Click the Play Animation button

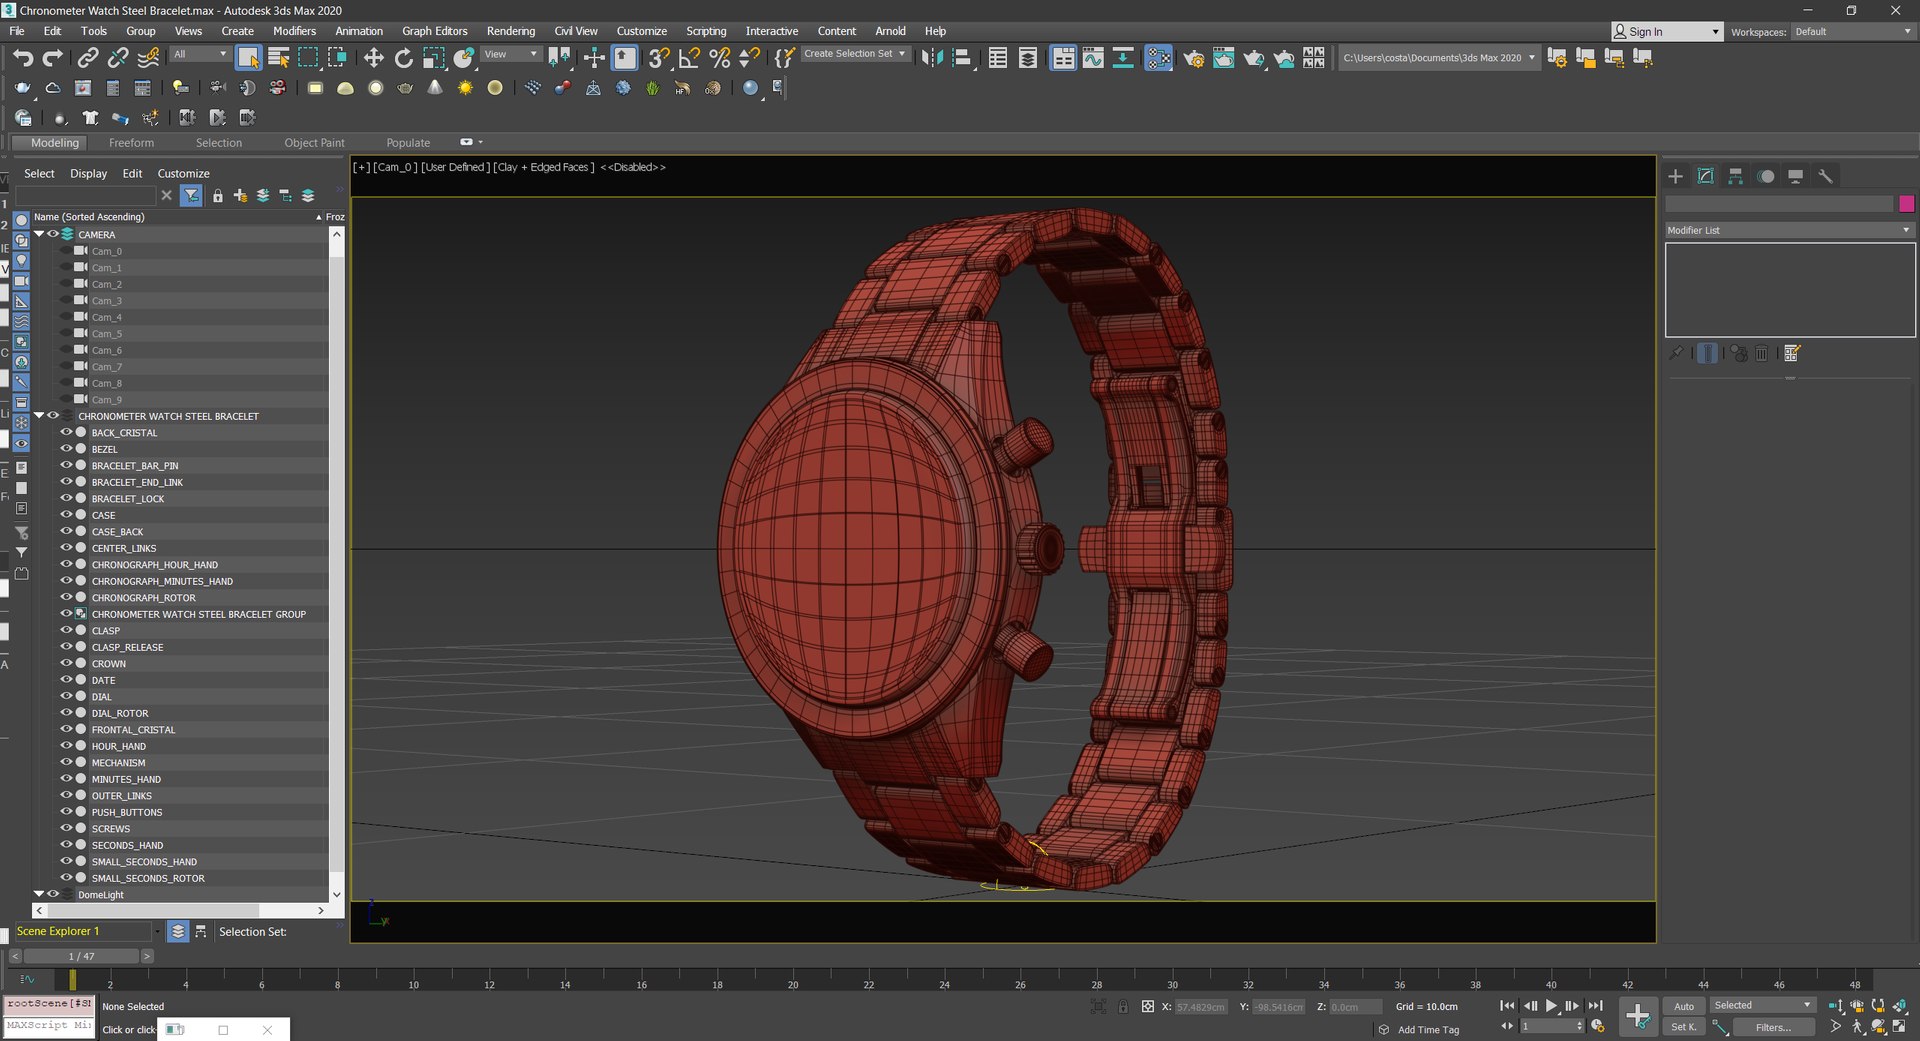click(1551, 1006)
